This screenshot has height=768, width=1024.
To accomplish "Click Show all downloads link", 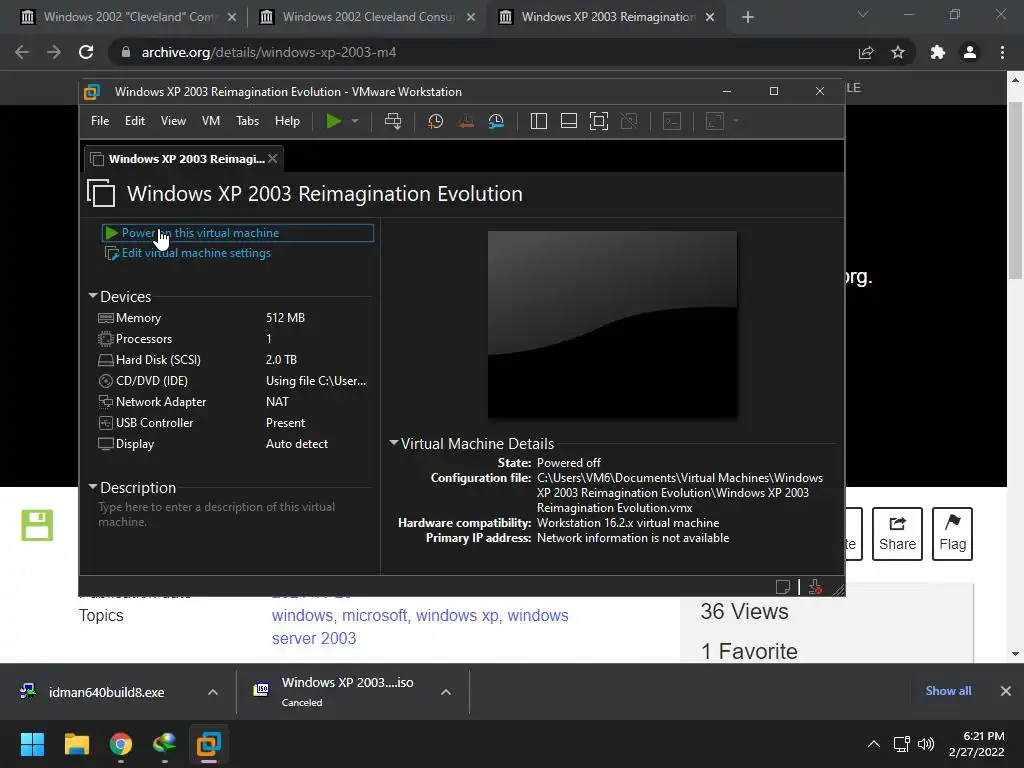I will point(948,691).
